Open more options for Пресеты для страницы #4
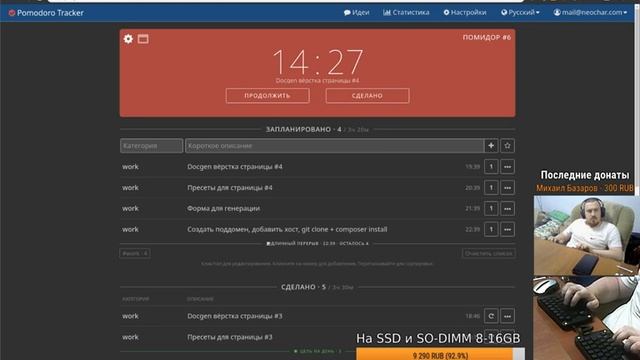The height and width of the screenshot is (360, 640). 507,188
